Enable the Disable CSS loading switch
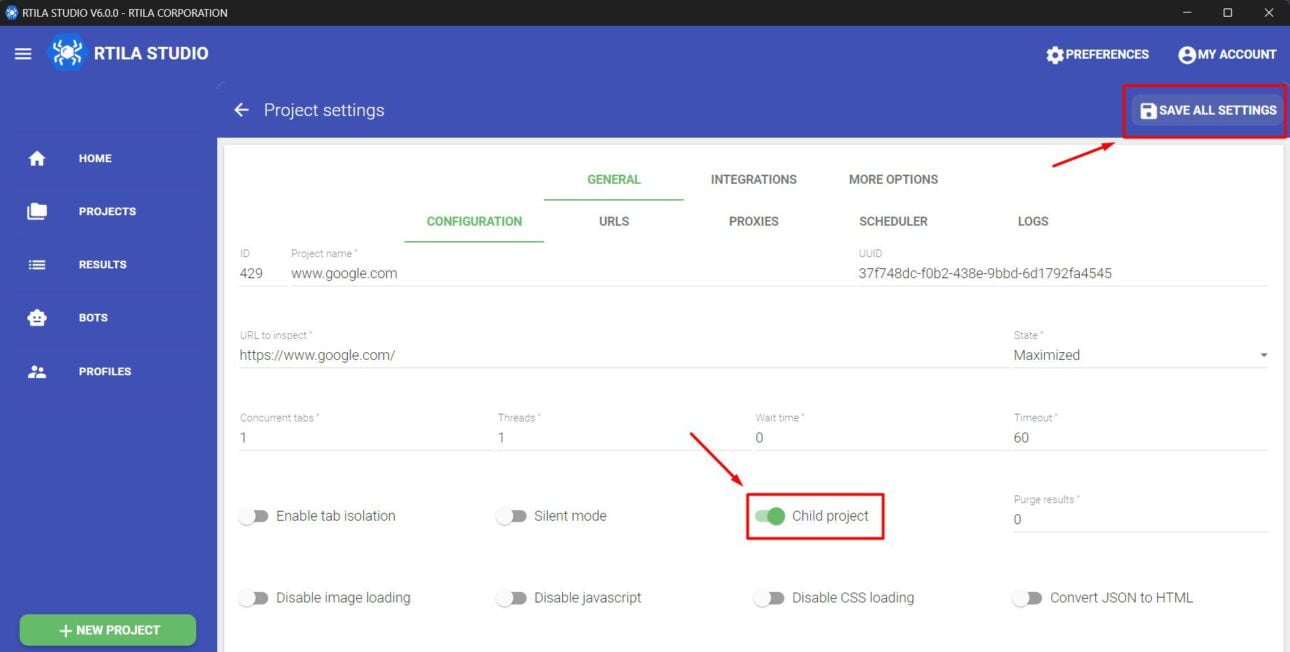The image size is (1290, 652). click(x=769, y=597)
